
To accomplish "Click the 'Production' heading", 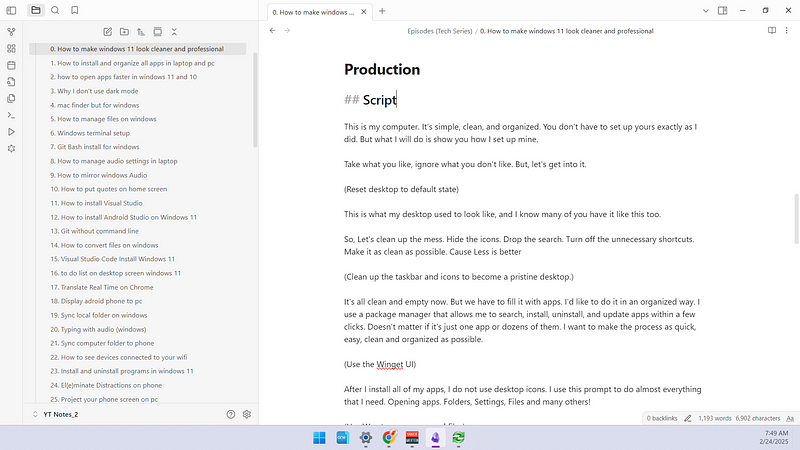I will [382, 69].
